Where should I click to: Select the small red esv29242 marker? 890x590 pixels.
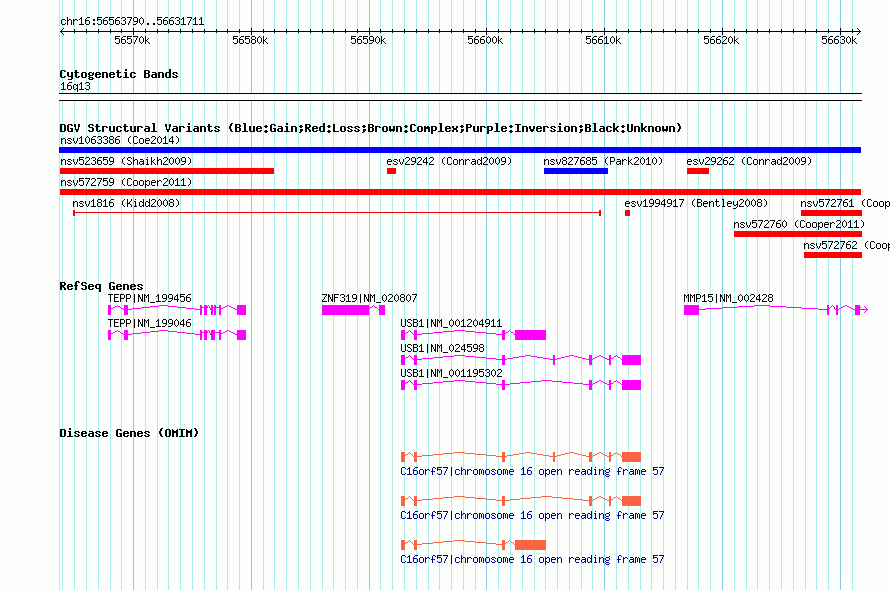coord(392,171)
